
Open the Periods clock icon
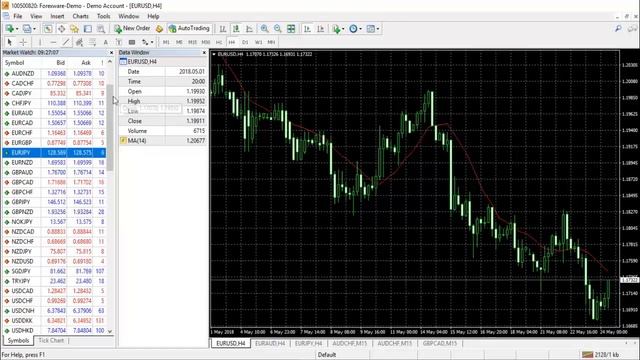pyautogui.click(x=353, y=29)
